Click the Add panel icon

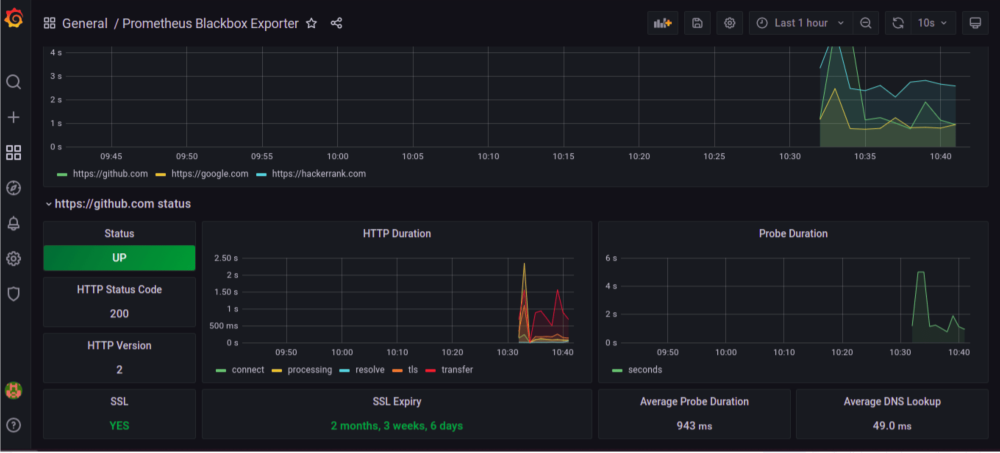[x=663, y=23]
